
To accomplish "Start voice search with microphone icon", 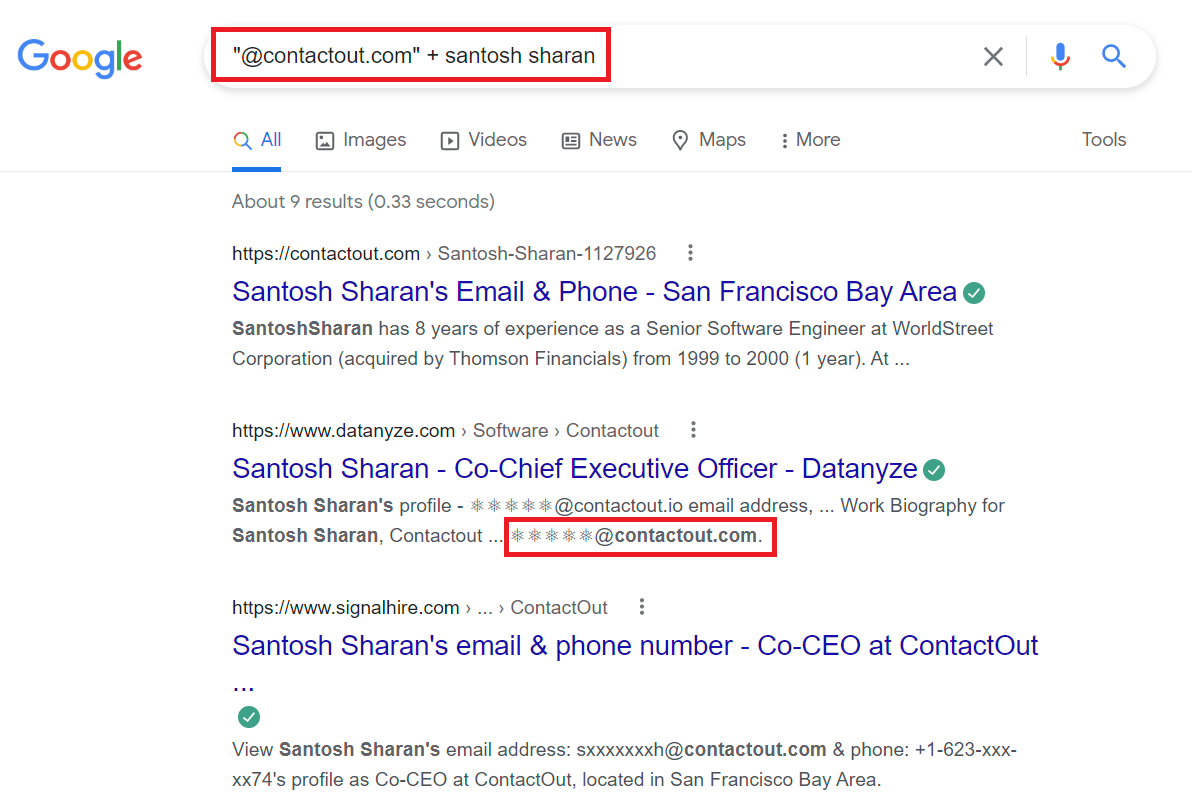I will pyautogui.click(x=1060, y=56).
